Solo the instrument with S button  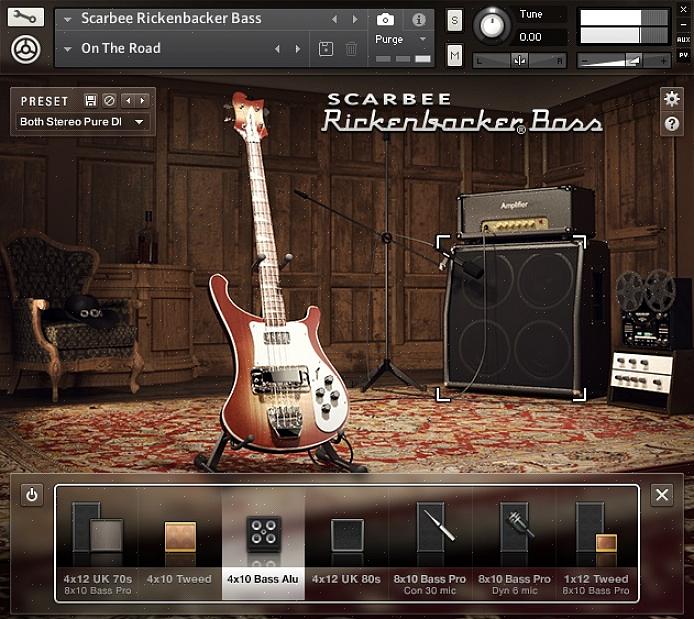pyautogui.click(x=455, y=20)
